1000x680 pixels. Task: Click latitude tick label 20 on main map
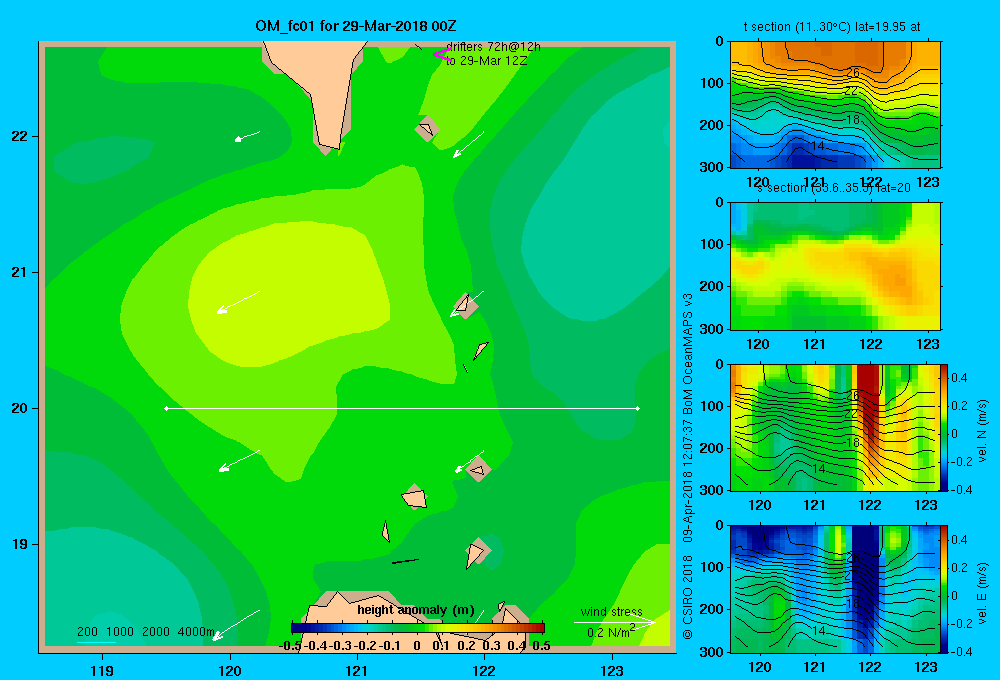(x=20, y=408)
